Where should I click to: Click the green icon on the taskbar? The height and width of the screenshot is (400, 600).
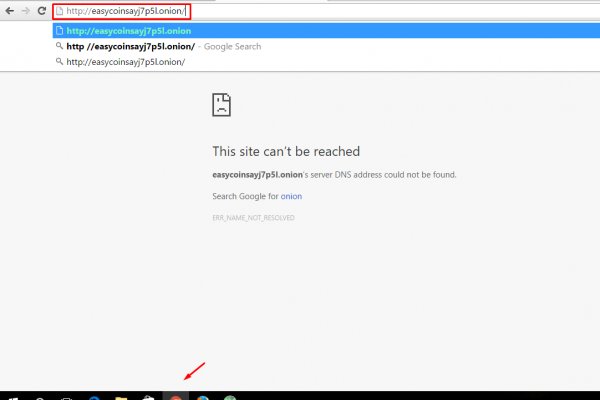coord(230,397)
